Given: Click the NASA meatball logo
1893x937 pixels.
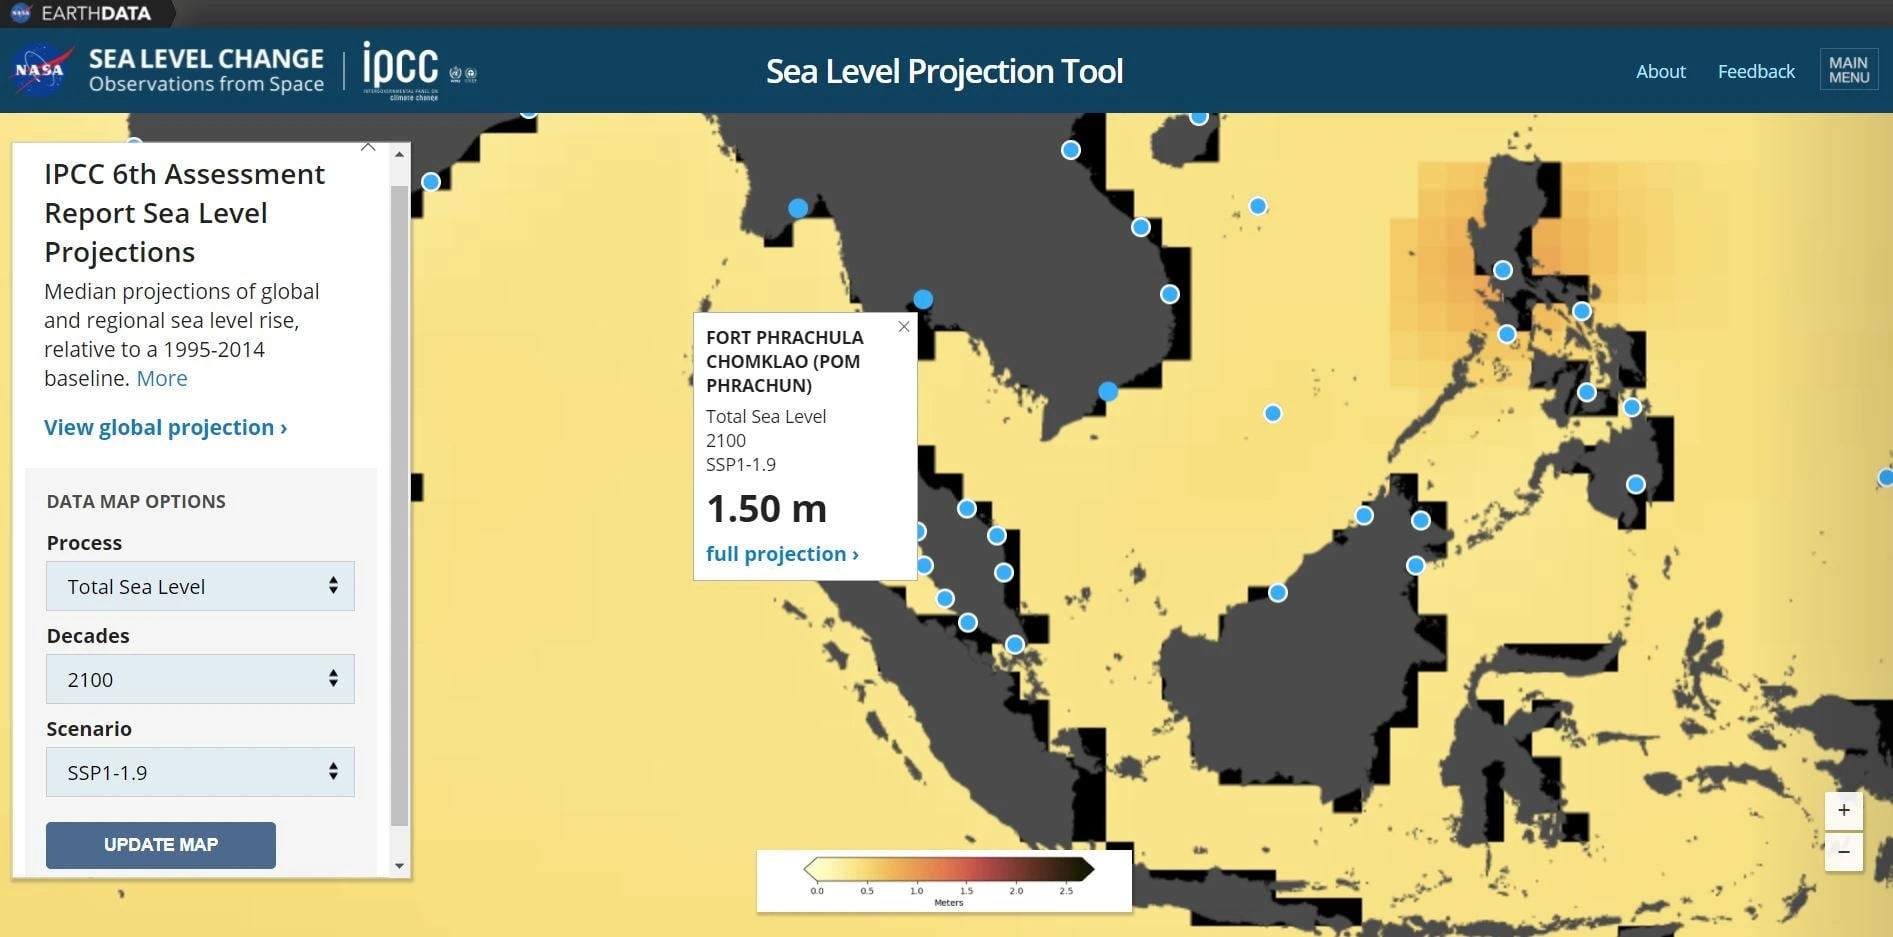Looking at the screenshot, I should point(40,70).
